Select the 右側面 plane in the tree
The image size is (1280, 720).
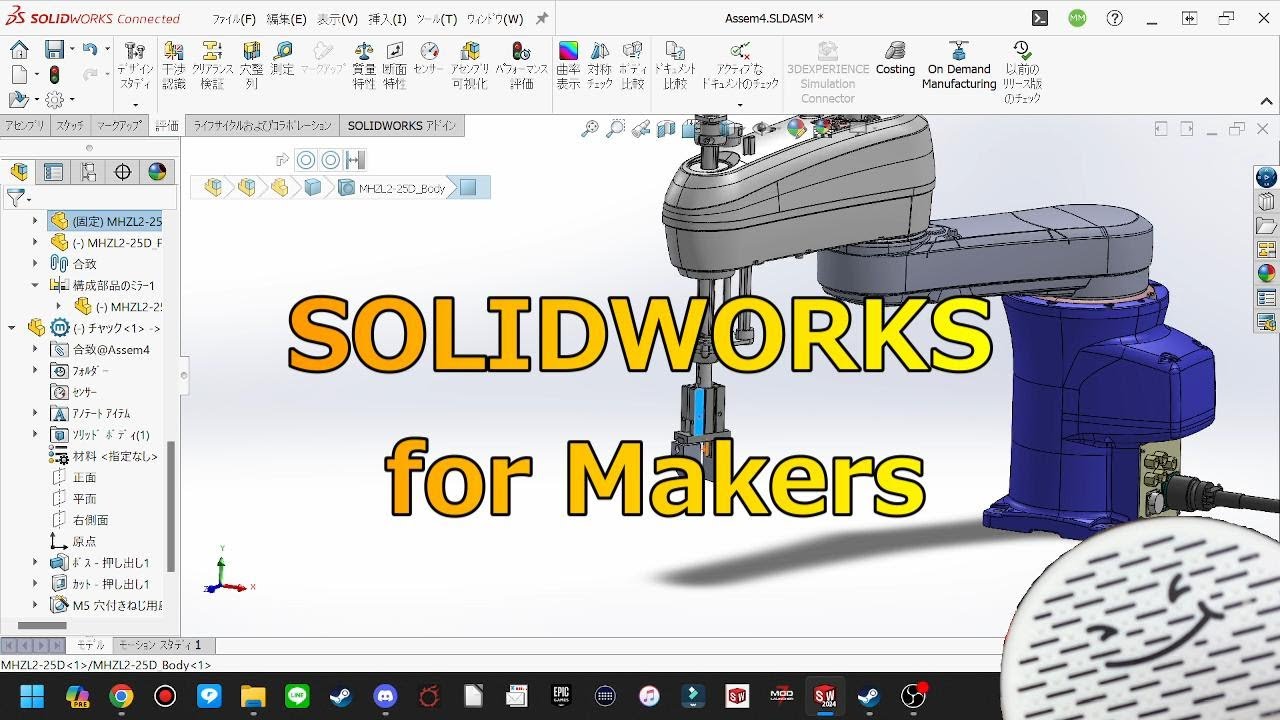point(90,520)
